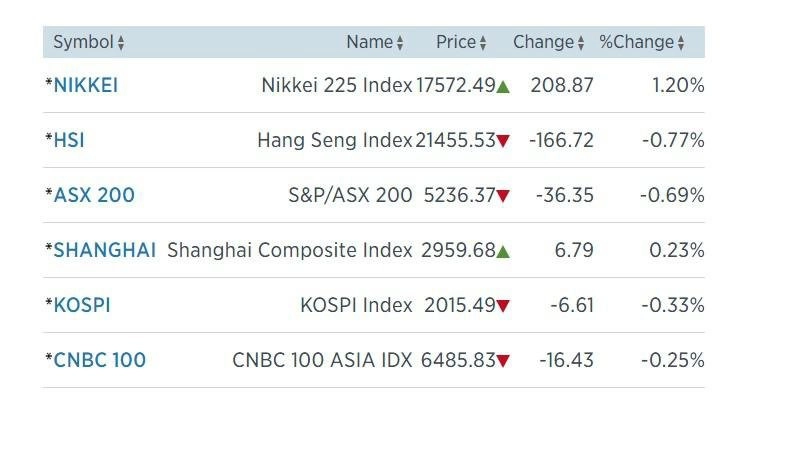Viewport: 802px width, 459px height.
Task: Select the Nikkei 225 Index name cell
Action: 337,85
